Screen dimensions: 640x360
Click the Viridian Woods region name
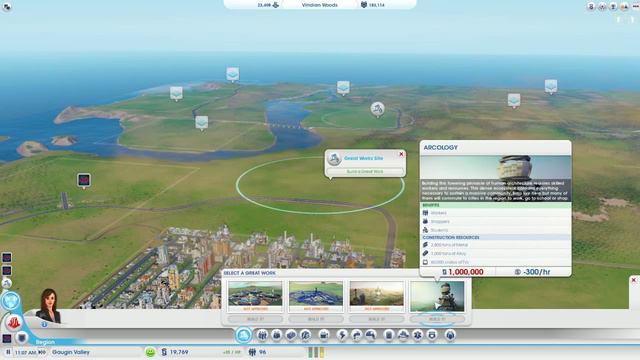coord(320,5)
